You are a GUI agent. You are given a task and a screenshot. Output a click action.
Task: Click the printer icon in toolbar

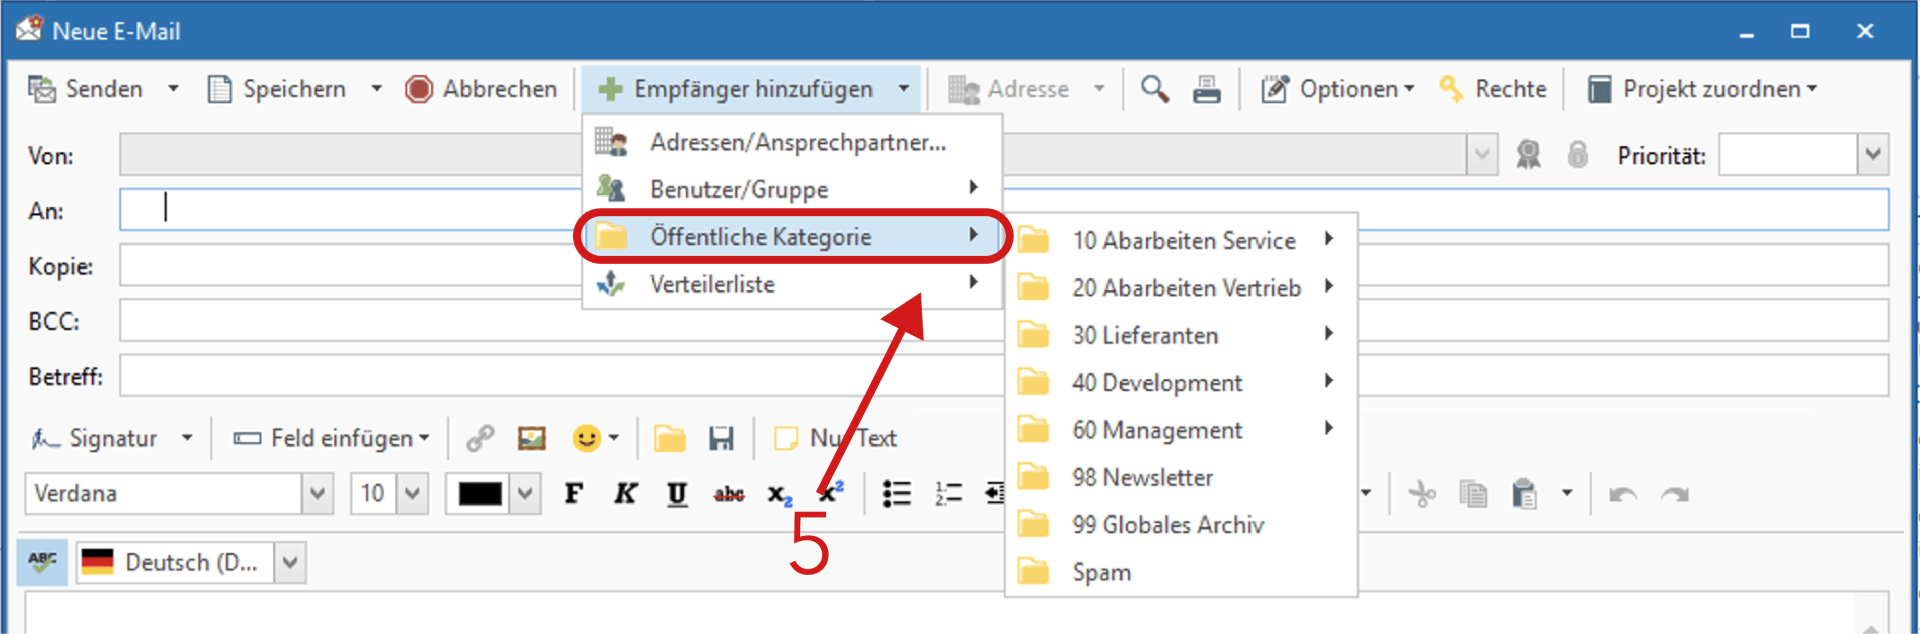1207,89
